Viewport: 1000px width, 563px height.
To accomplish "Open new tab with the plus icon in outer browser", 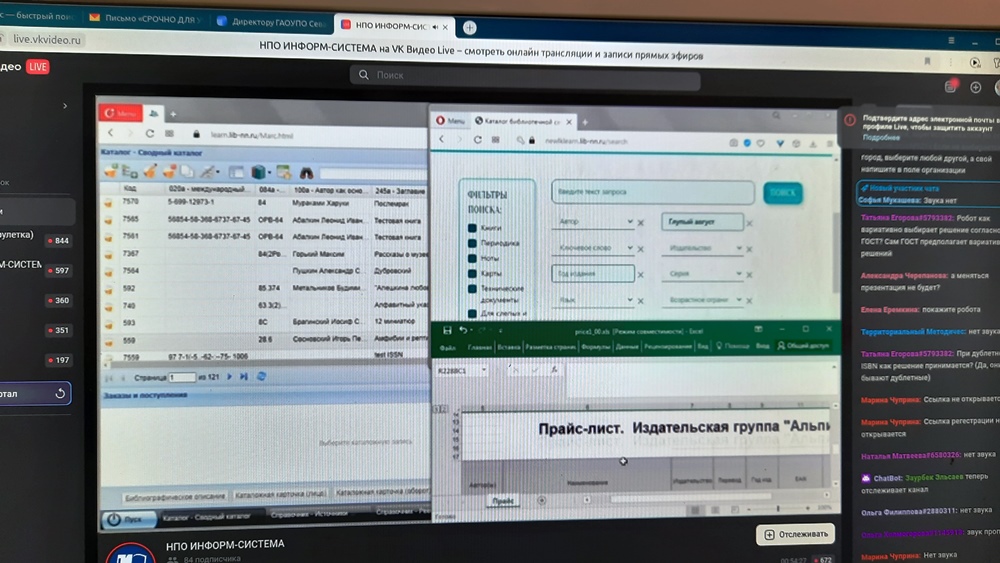I will click(x=469, y=27).
